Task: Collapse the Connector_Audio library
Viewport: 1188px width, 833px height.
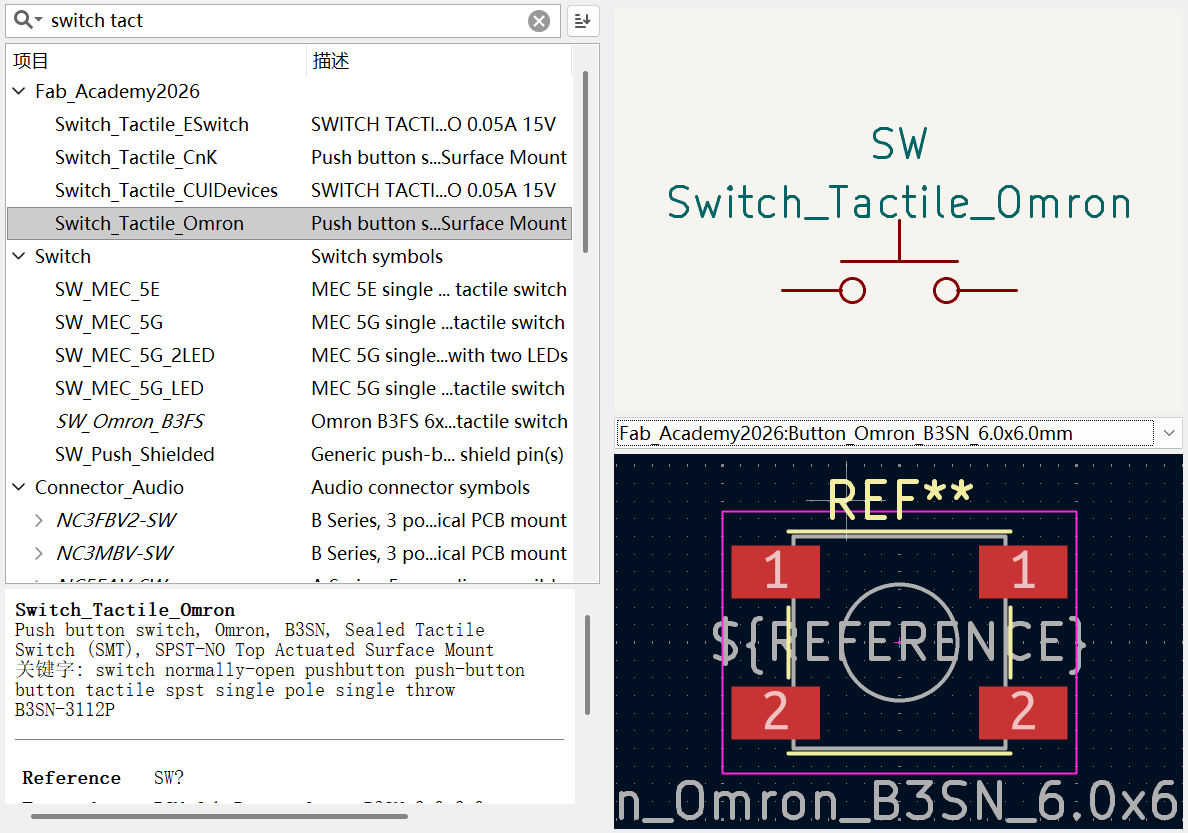Action: 19,487
